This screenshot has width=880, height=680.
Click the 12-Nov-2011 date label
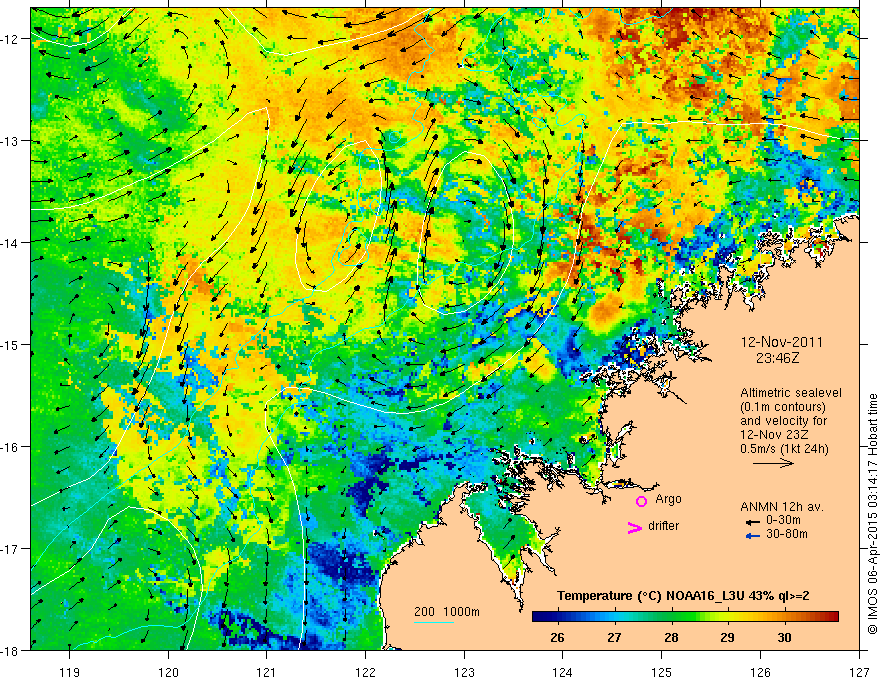point(782,342)
